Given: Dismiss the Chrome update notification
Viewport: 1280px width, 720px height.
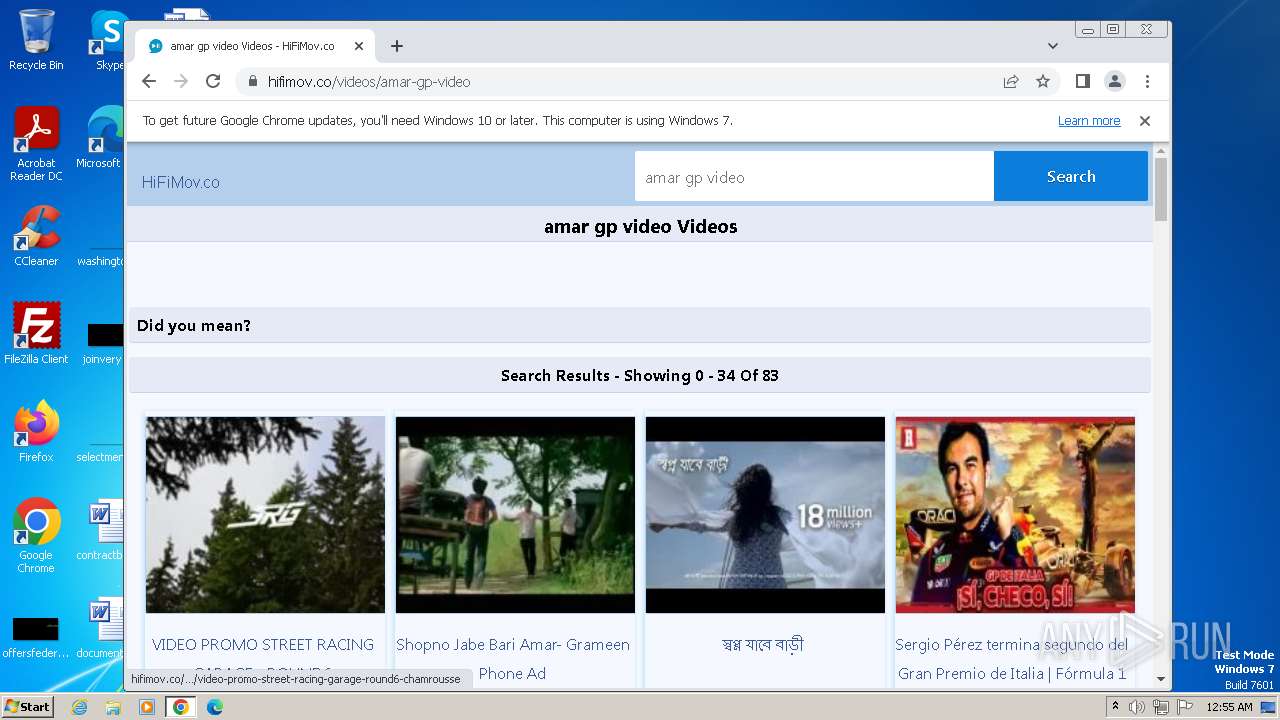Looking at the screenshot, I should coord(1145,121).
